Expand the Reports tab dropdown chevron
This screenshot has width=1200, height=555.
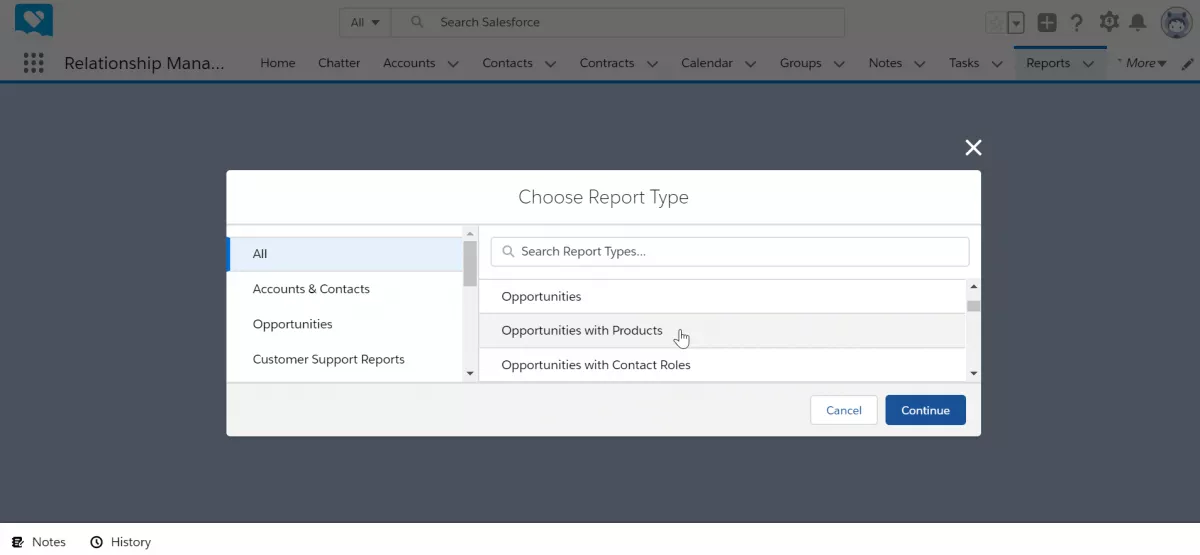[x=1088, y=64]
